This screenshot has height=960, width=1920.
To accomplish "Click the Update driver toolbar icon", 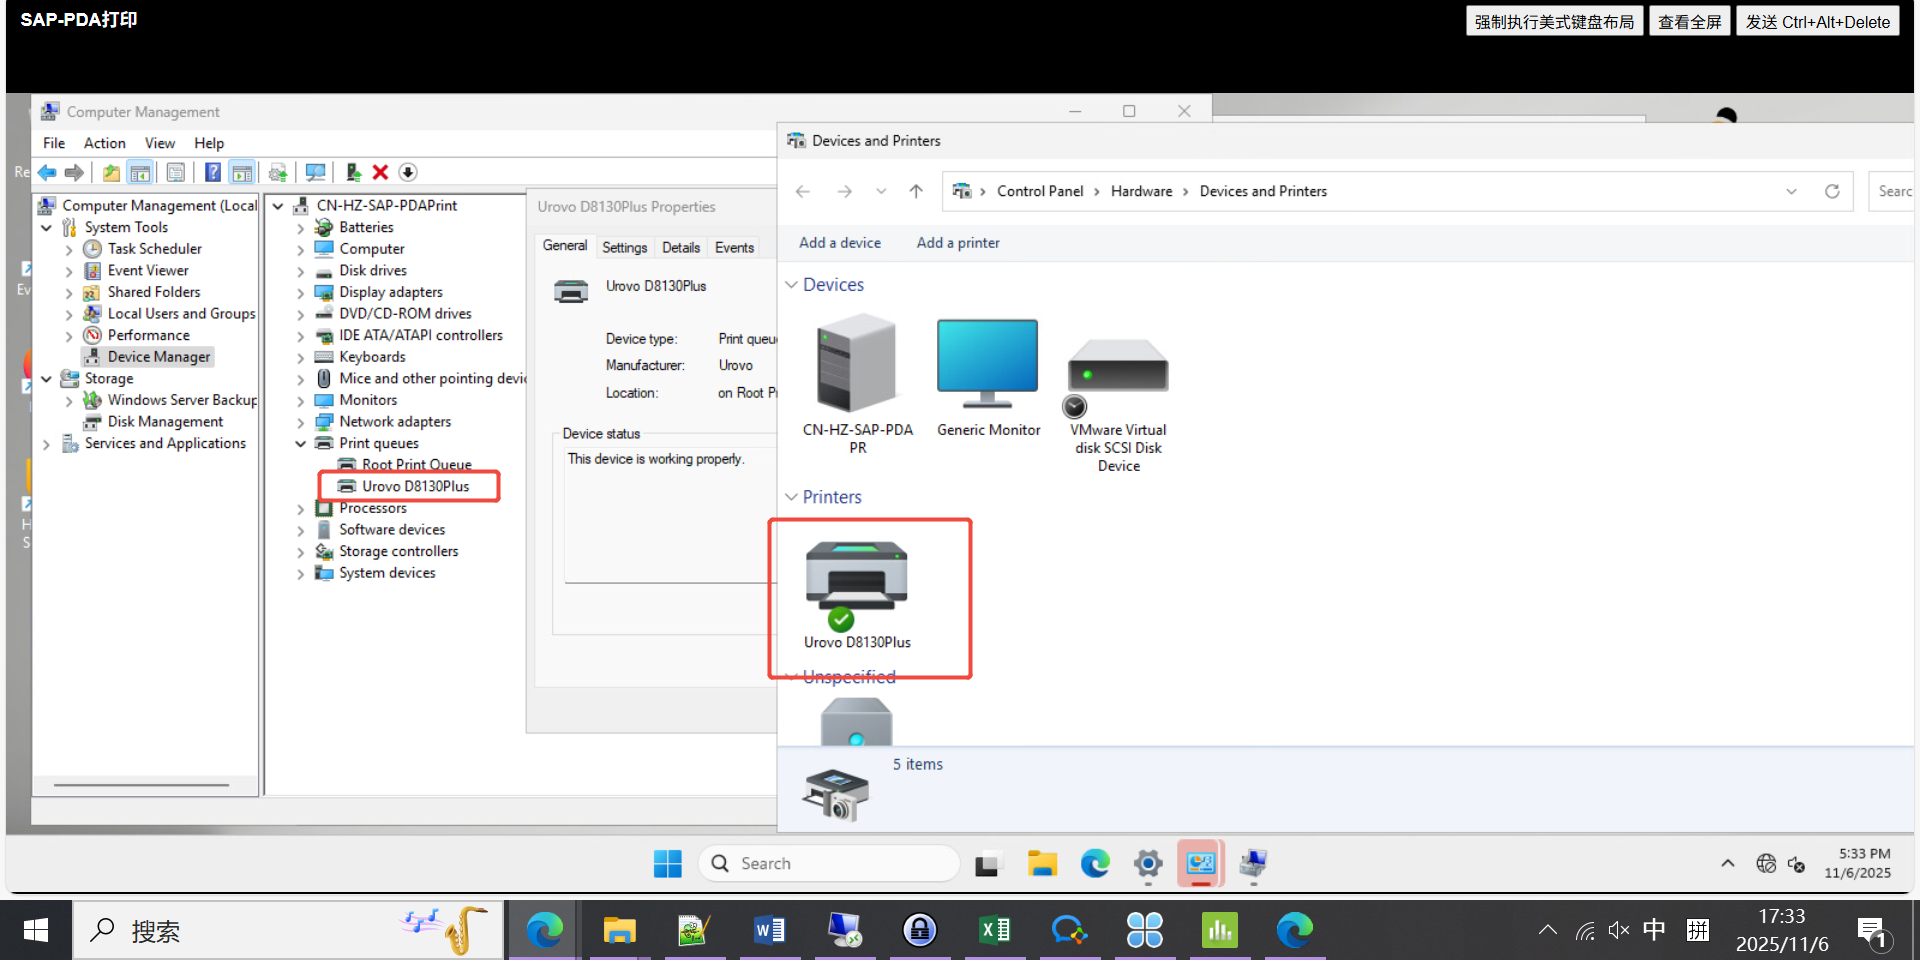I will [x=352, y=173].
